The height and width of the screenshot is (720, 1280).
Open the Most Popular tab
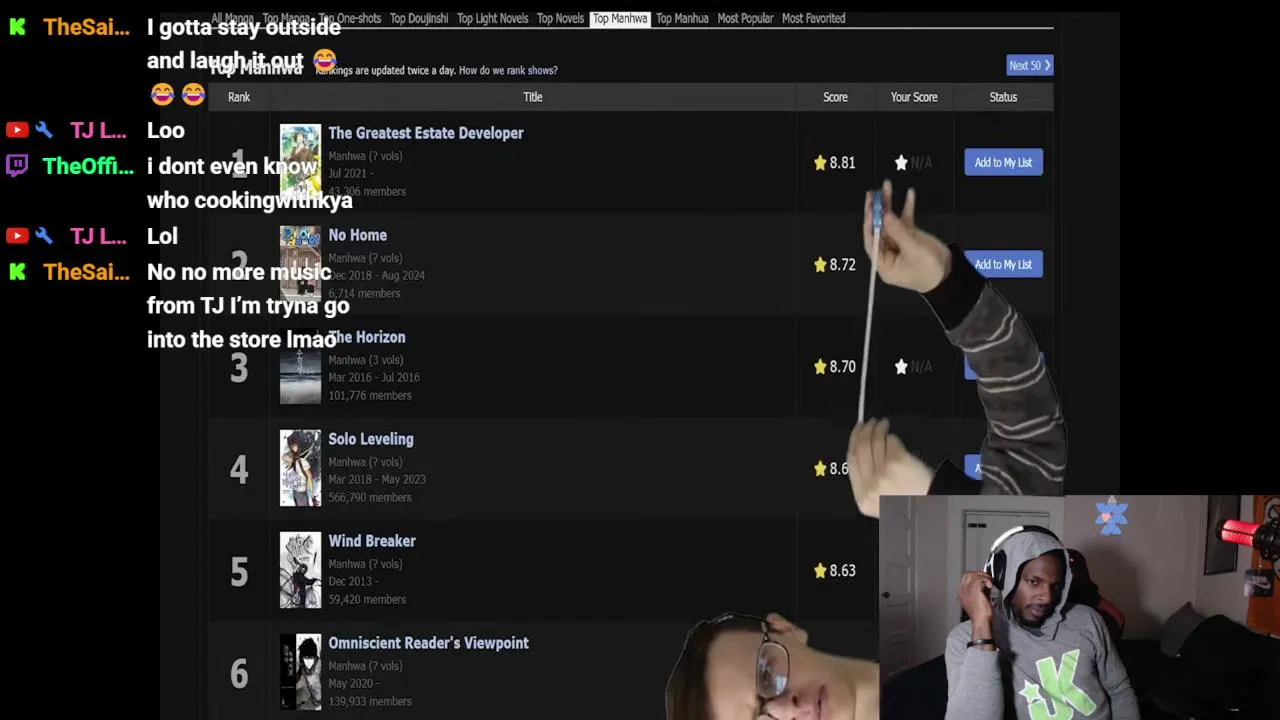pos(745,18)
